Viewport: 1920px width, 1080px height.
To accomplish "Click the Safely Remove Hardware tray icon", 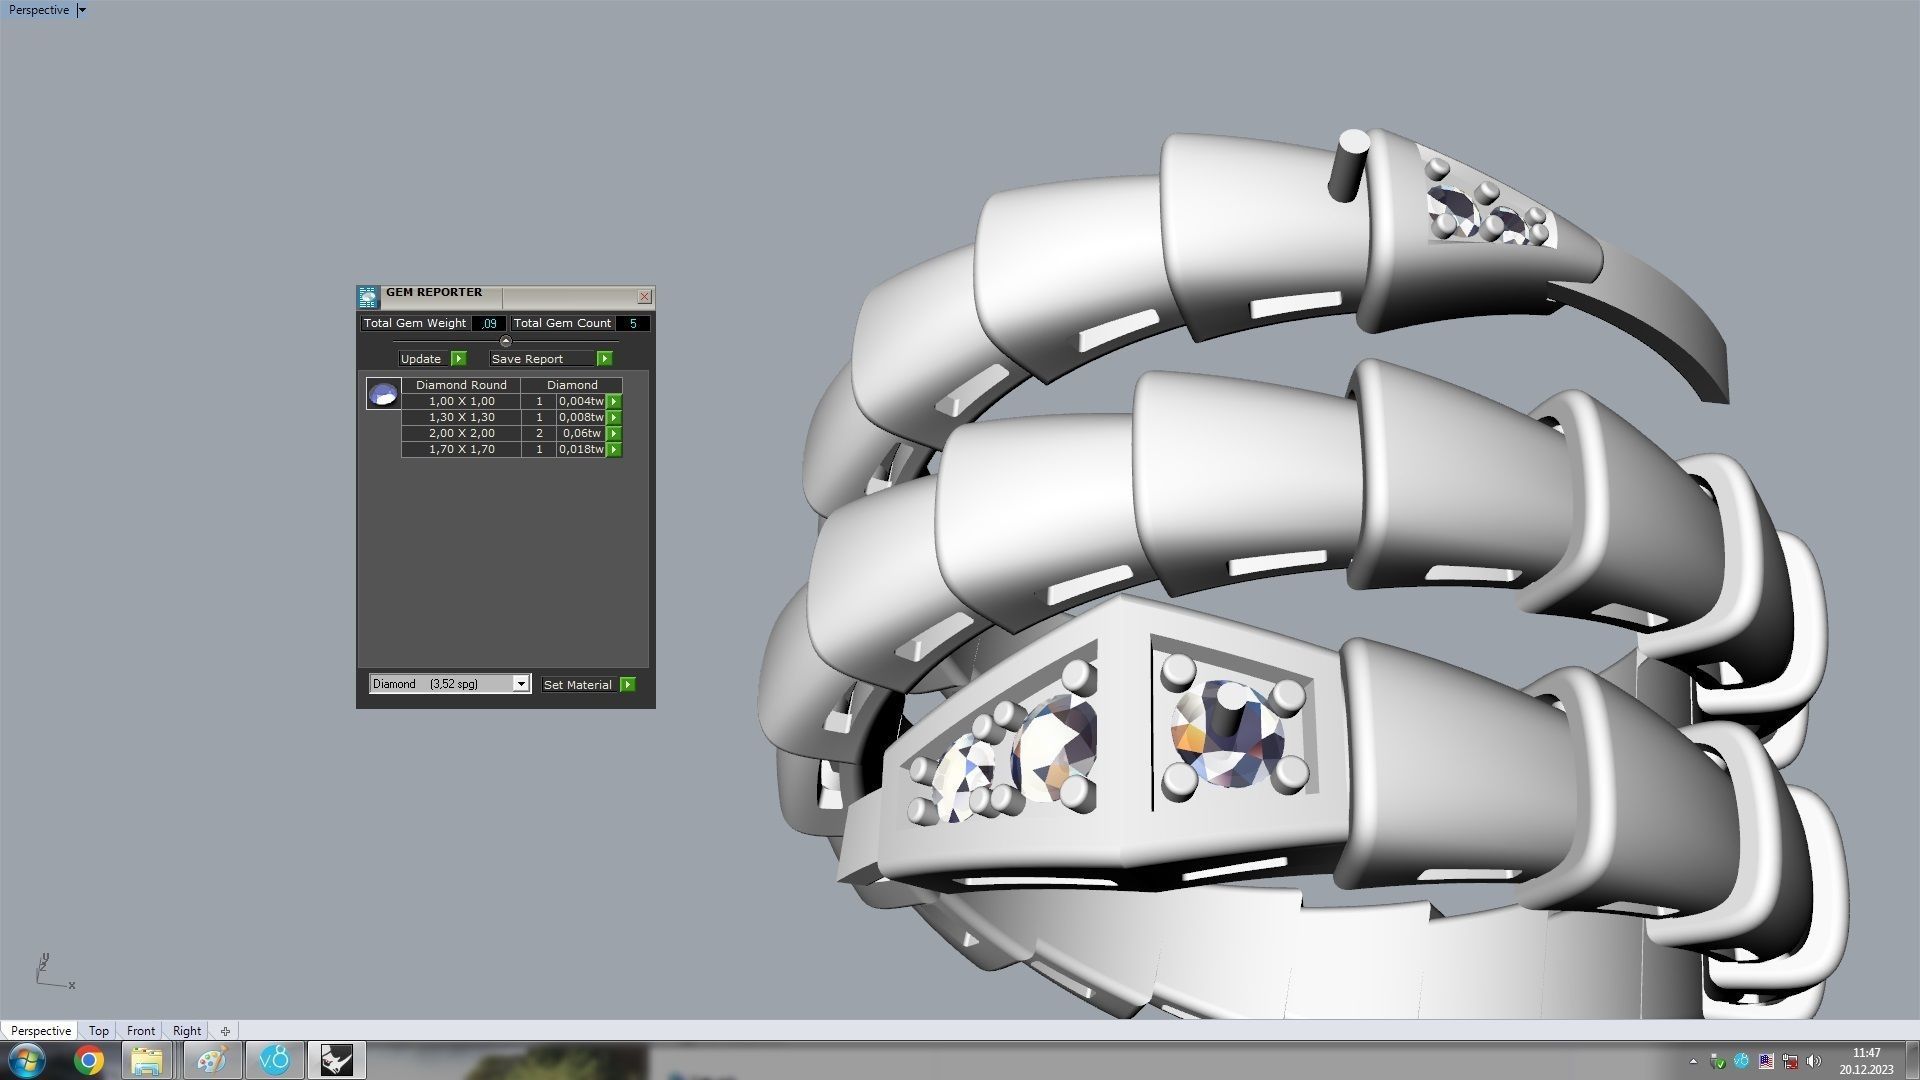I will pyautogui.click(x=1718, y=1061).
